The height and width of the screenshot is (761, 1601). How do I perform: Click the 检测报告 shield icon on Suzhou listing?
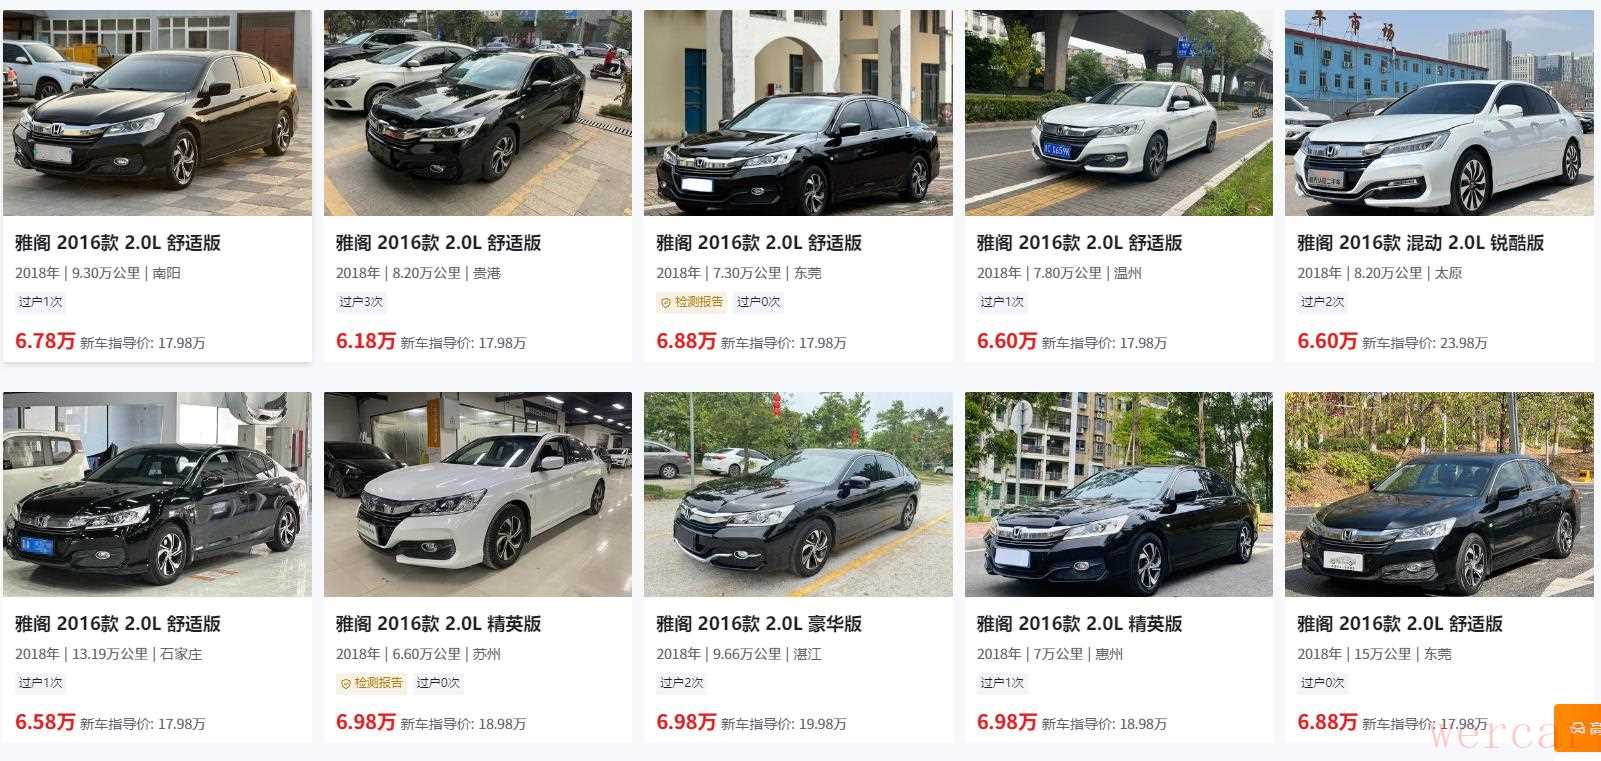click(x=346, y=683)
